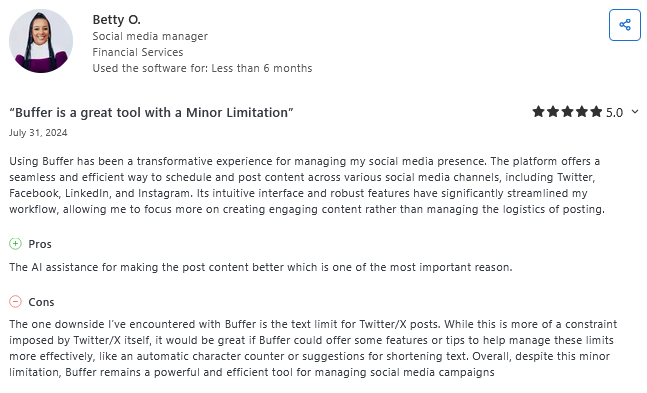
Task: Click the Social media manager job title
Action: coord(150,36)
